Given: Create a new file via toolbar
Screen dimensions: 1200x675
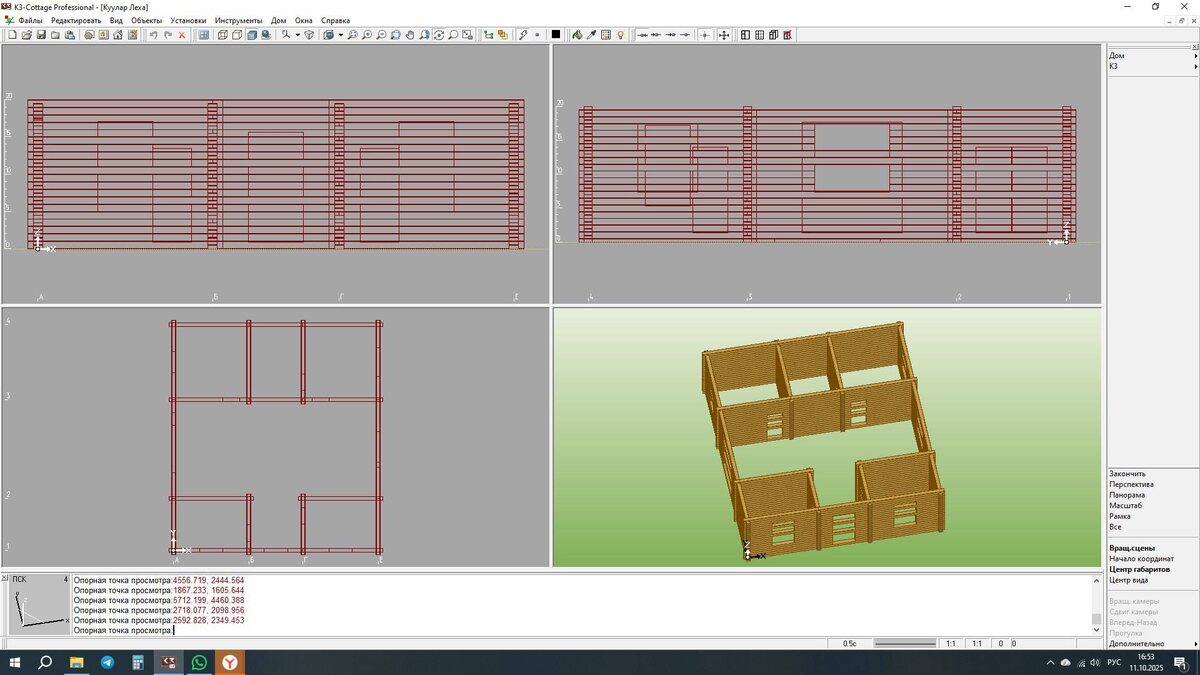Looking at the screenshot, I should pos(12,34).
